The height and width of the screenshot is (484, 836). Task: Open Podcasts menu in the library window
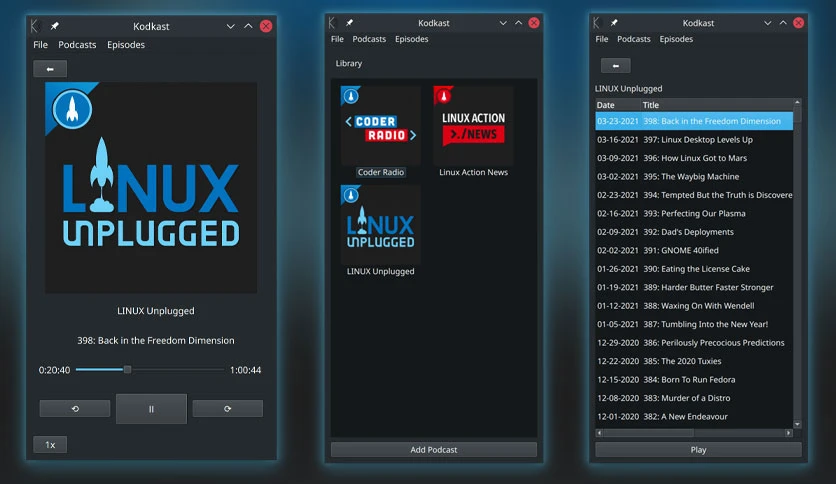point(369,39)
